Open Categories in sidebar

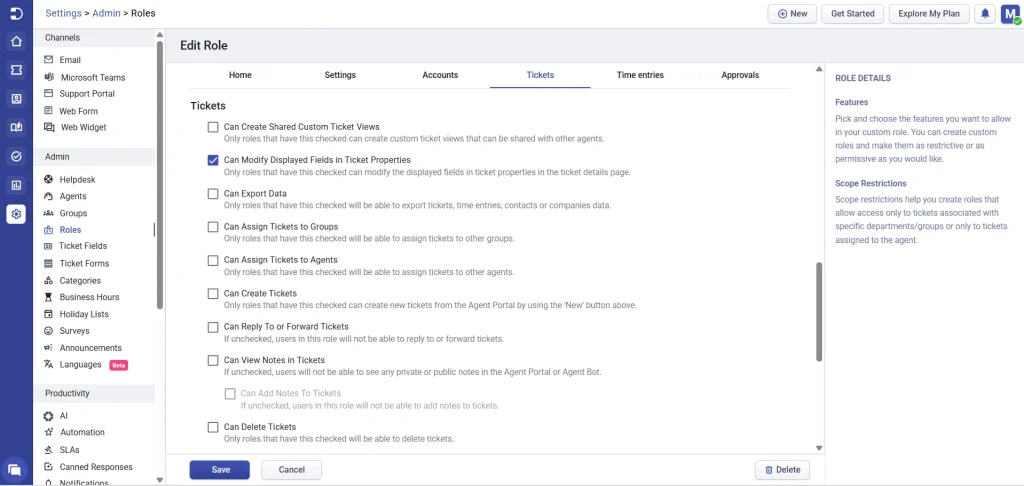(80, 280)
